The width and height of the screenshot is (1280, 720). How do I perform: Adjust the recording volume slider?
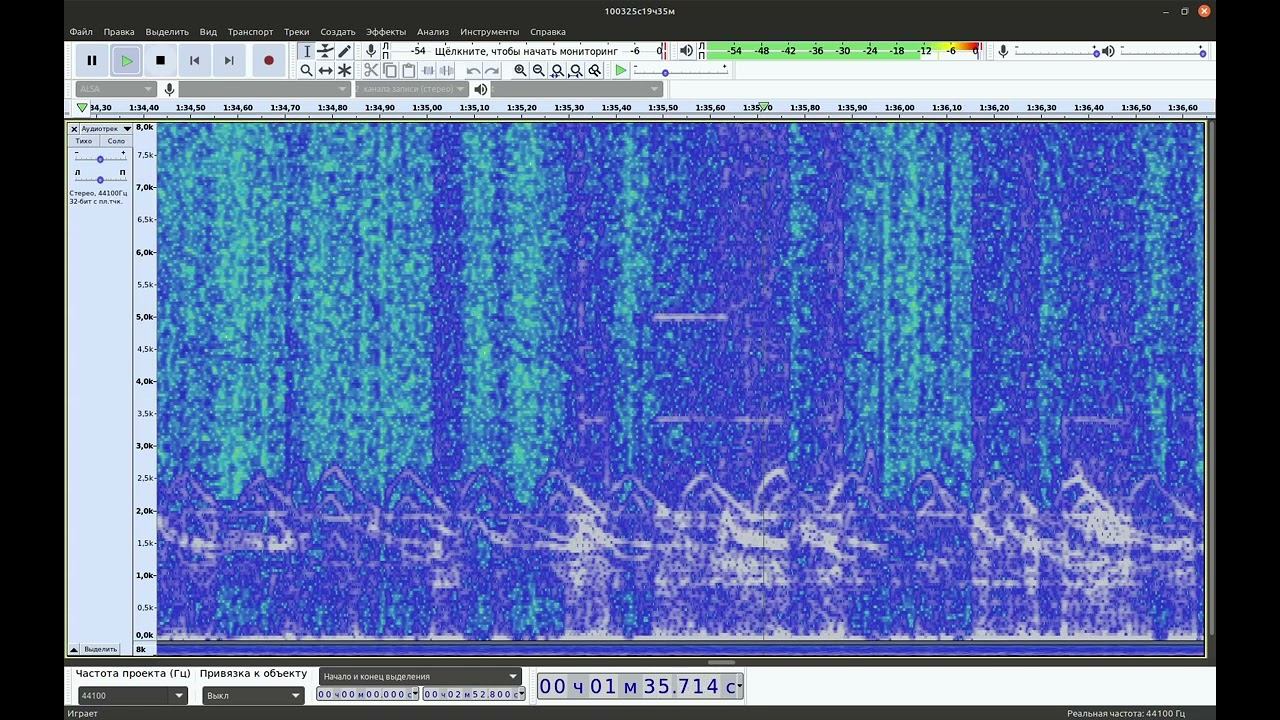click(x=1057, y=51)
